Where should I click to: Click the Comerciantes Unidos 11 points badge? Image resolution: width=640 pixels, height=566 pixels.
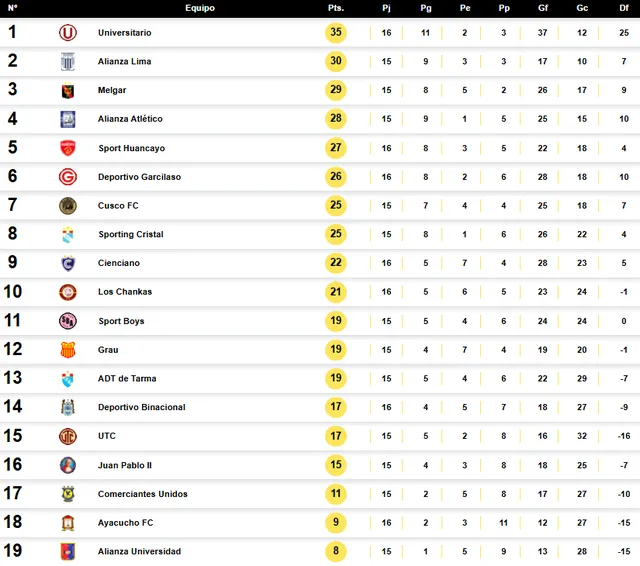pyautogui.click(x=336, y=494)
